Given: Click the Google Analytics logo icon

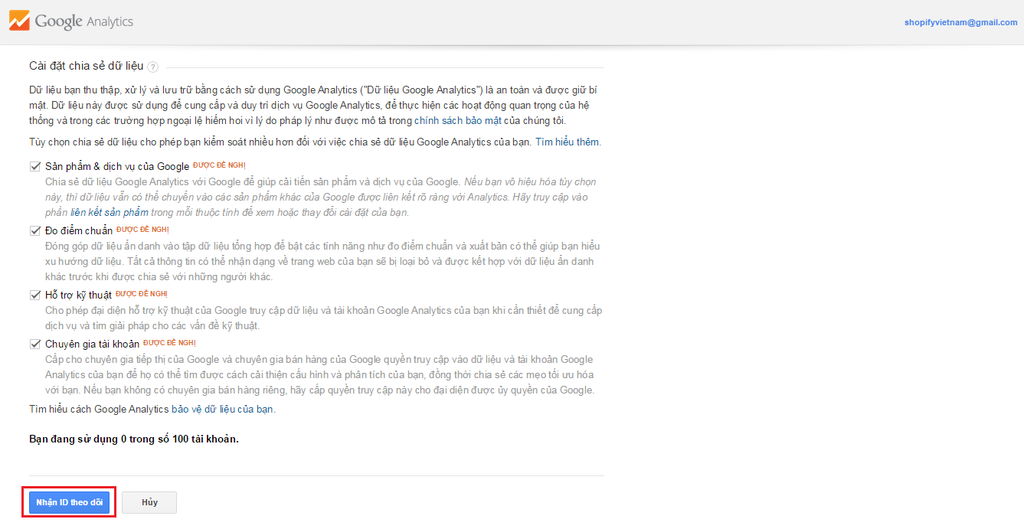Looking at the screenshot, I should (19, 21).
